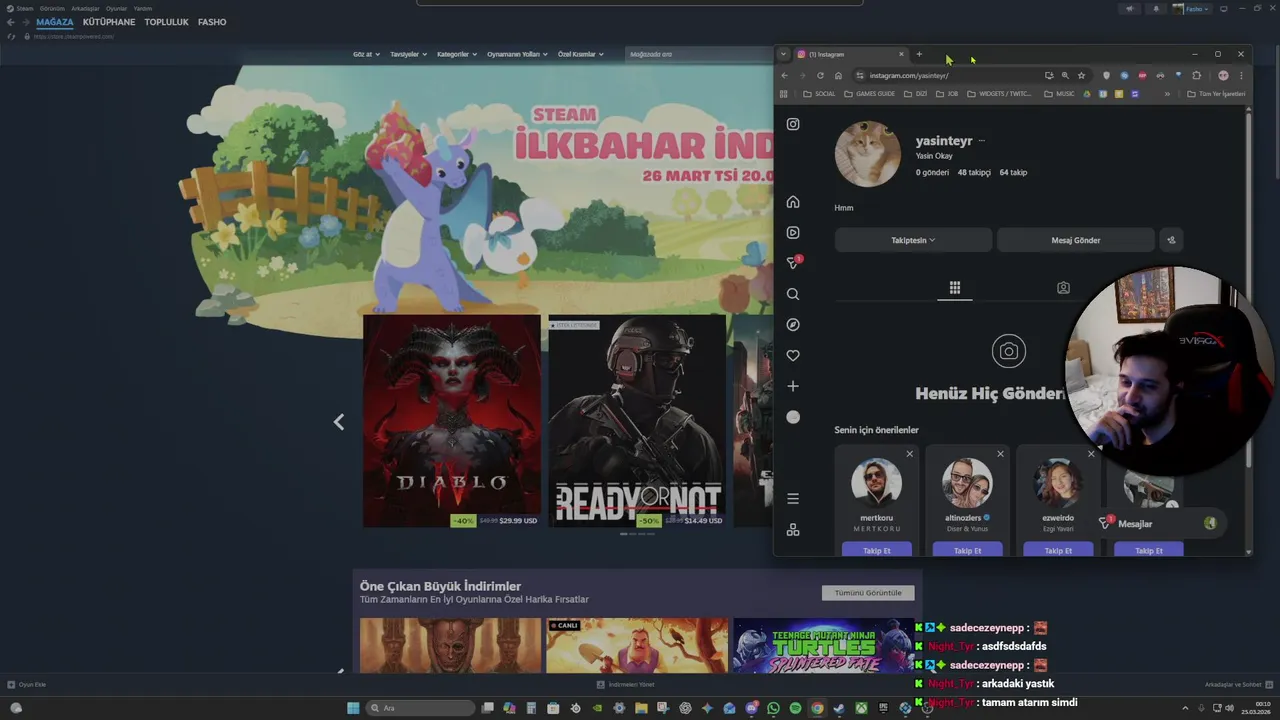
Task: Click the Mesaj Gönder button
Action: coord(1076,240)
